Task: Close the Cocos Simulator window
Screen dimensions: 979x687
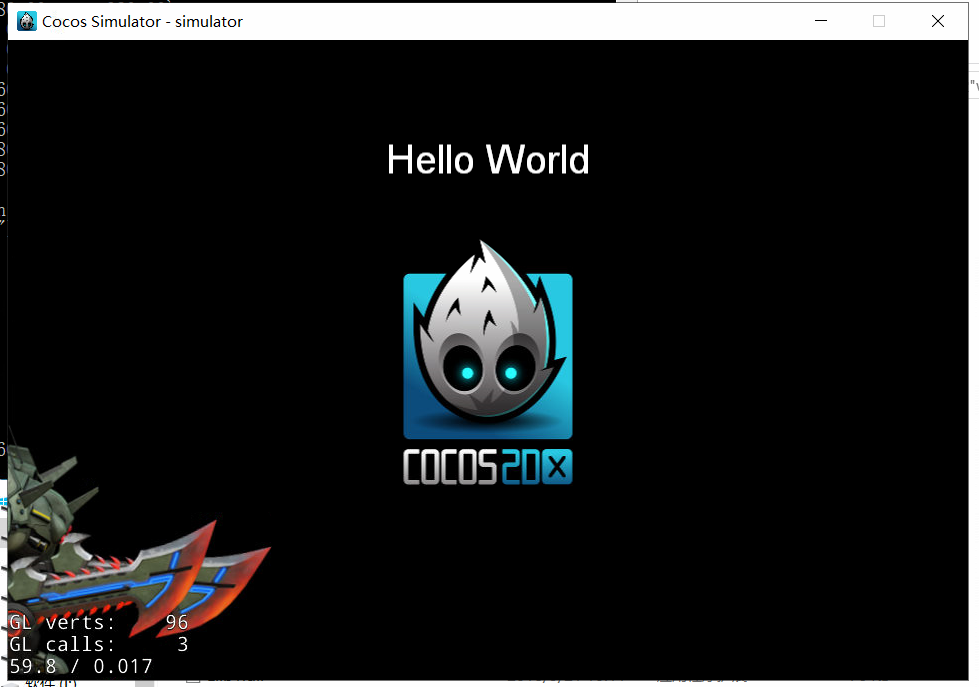Action: (937, 21)
